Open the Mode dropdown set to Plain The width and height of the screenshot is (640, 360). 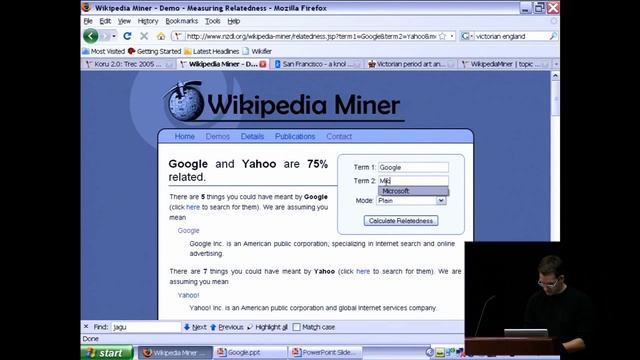[x=411, y=200]
